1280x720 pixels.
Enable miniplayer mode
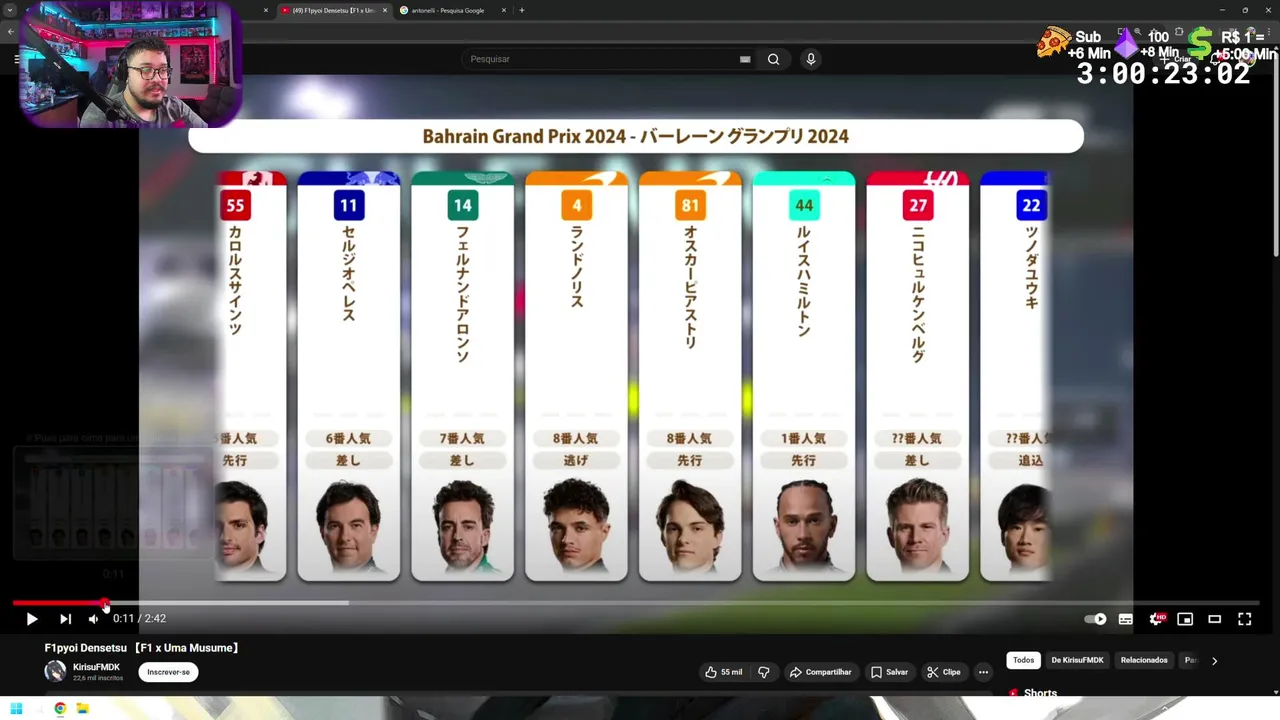click(x=1185, y=619)
